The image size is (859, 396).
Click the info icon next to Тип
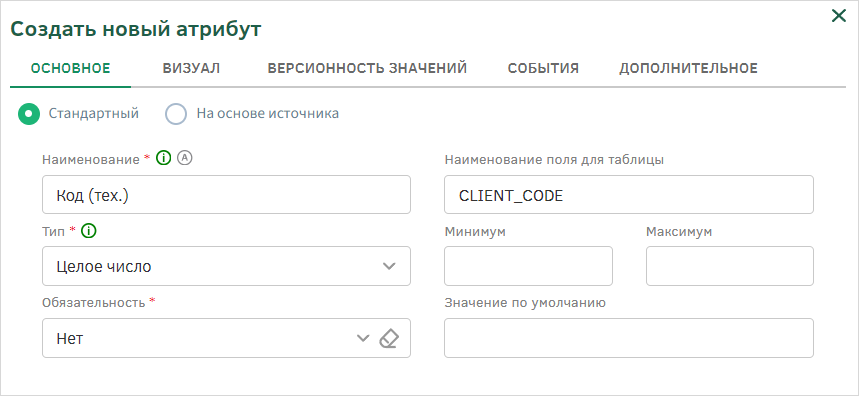point(88,231)
